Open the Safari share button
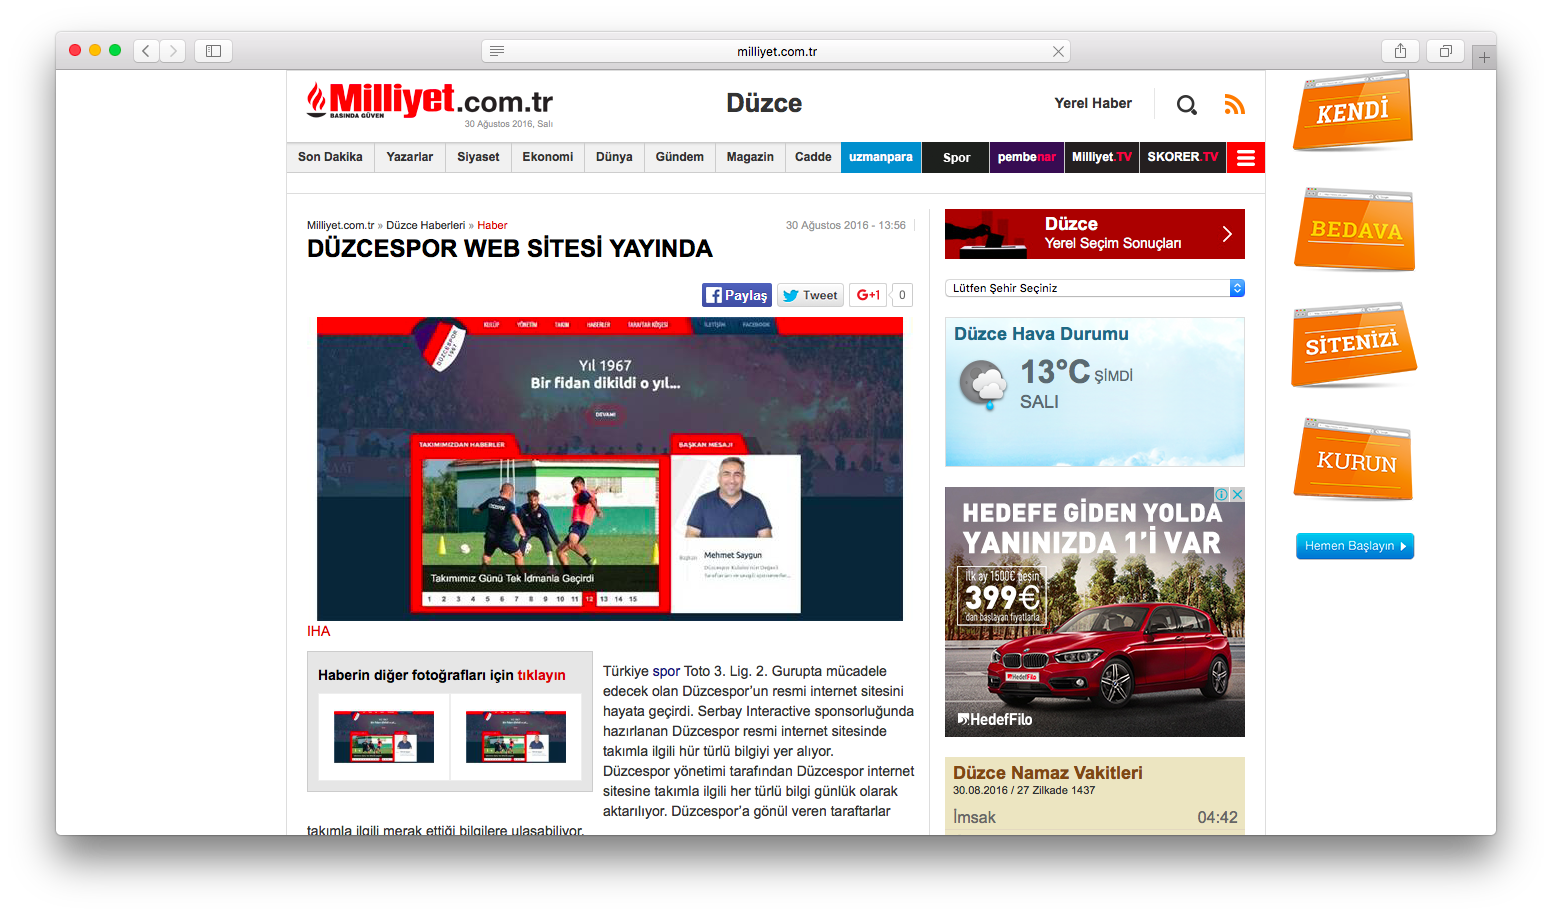The height and width of the screenshot is (915, 1552). 1400,50
